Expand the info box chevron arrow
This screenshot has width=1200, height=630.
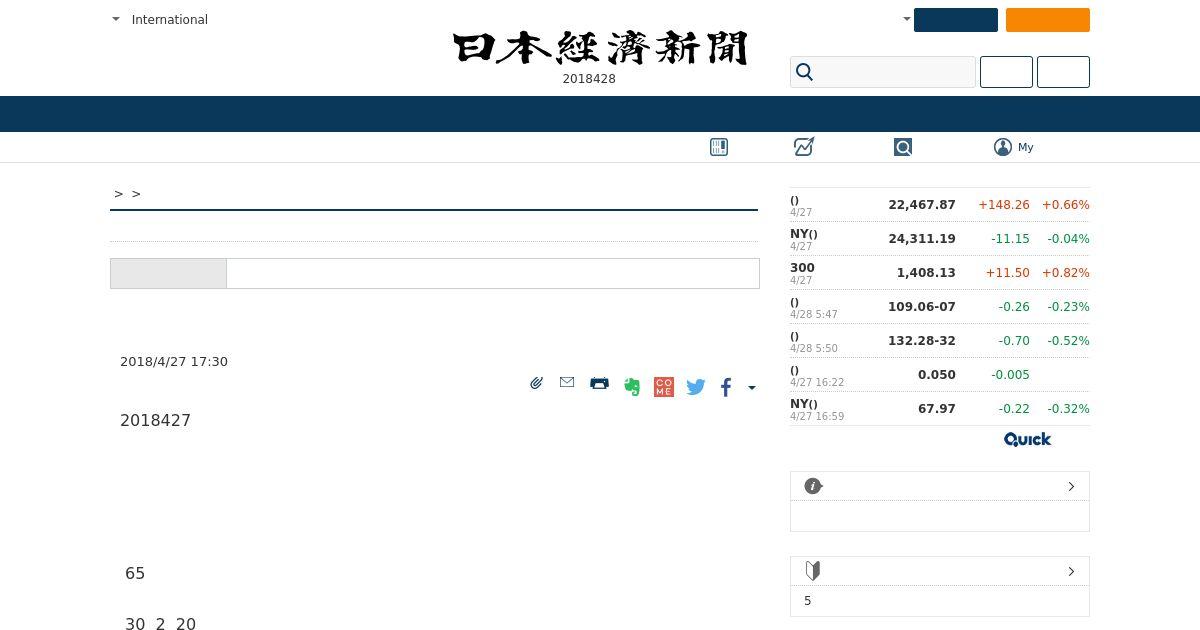click(x=1071, y=486)
